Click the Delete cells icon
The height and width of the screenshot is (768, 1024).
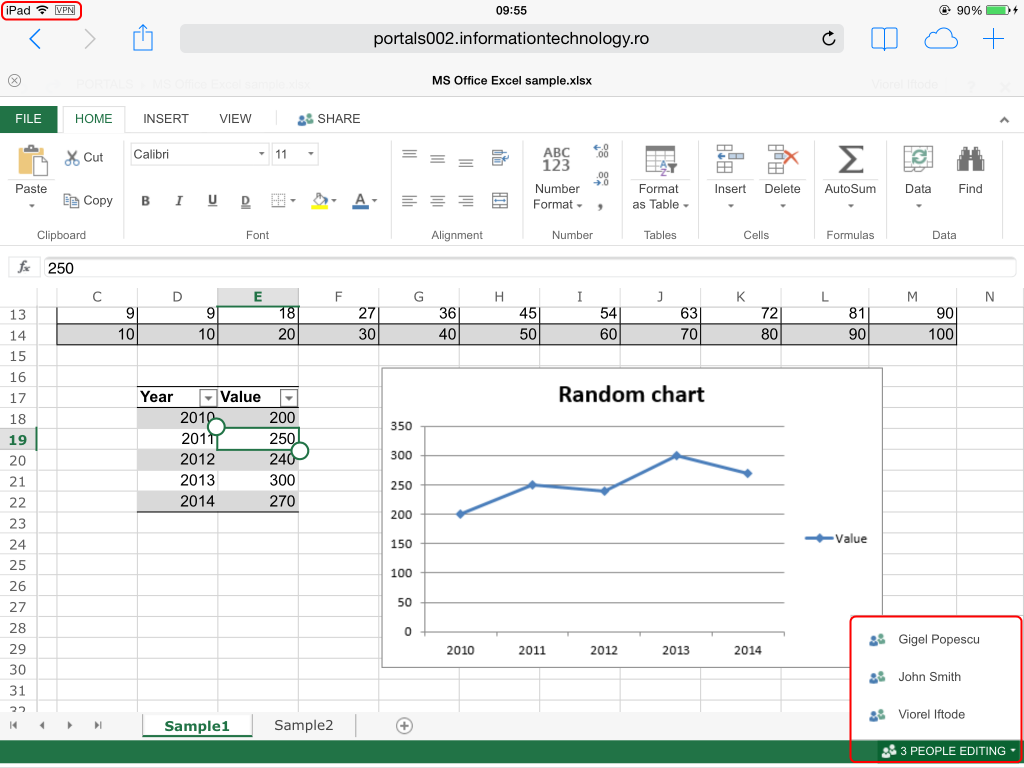(782, 160)
